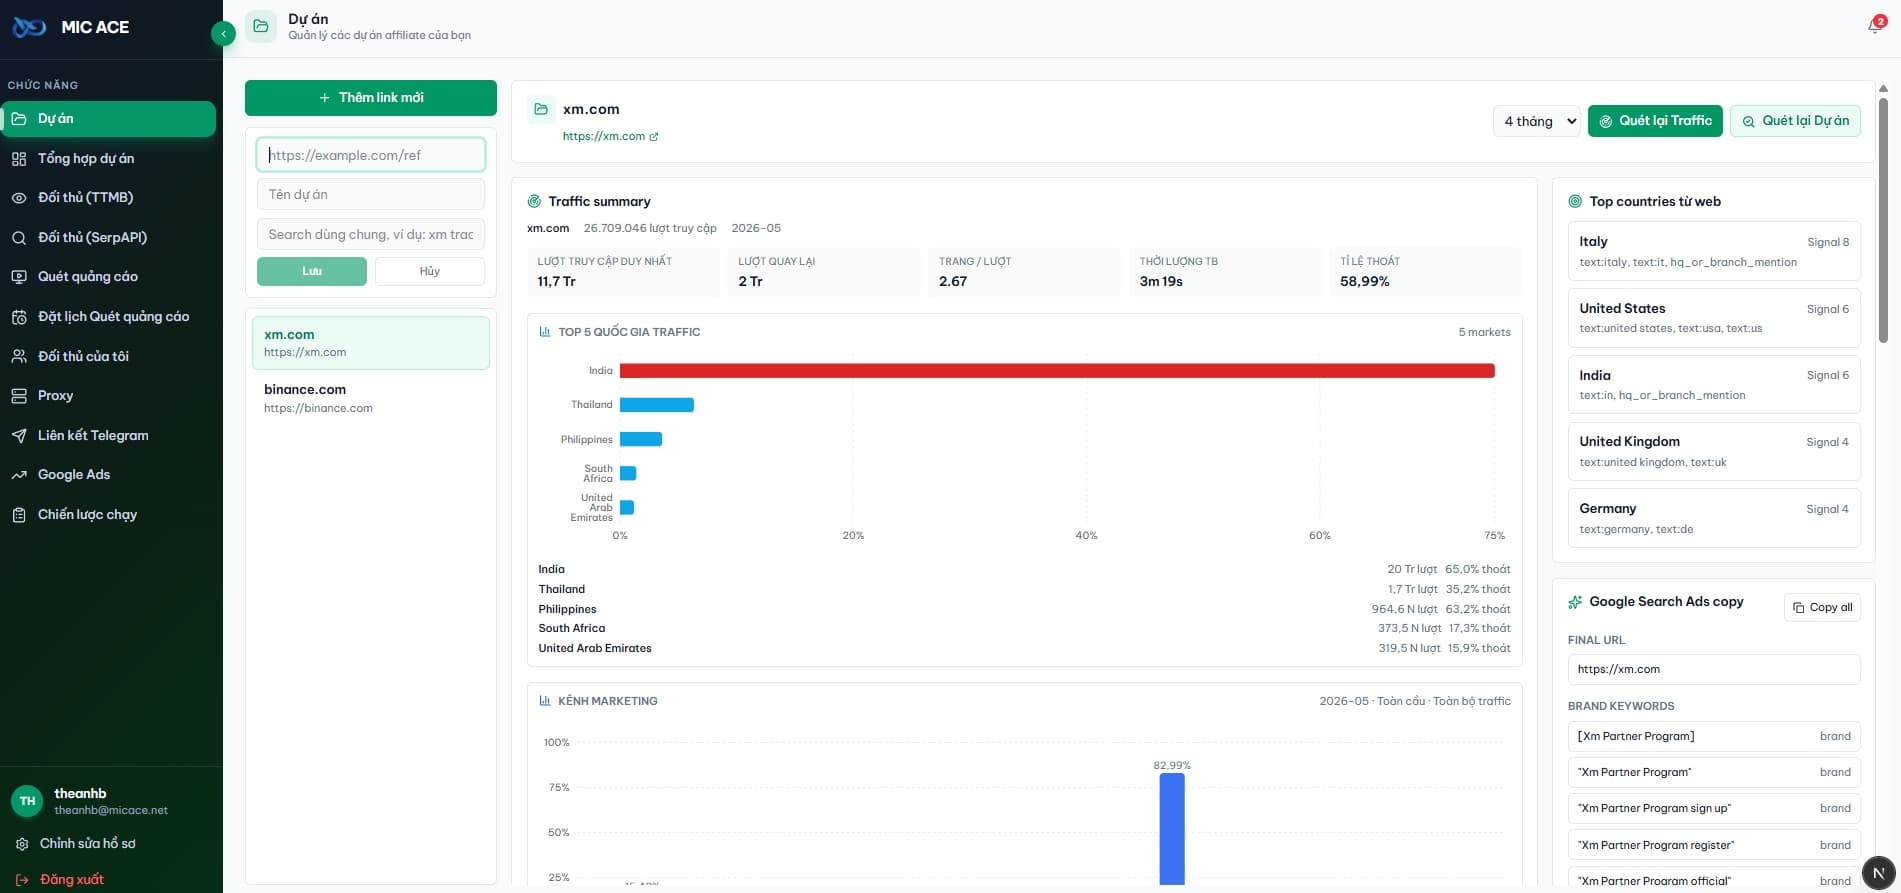Viewport: 1901px width, 893px height.
Task: Click the Thêm link mới button
Action: [x=371, y=98]
